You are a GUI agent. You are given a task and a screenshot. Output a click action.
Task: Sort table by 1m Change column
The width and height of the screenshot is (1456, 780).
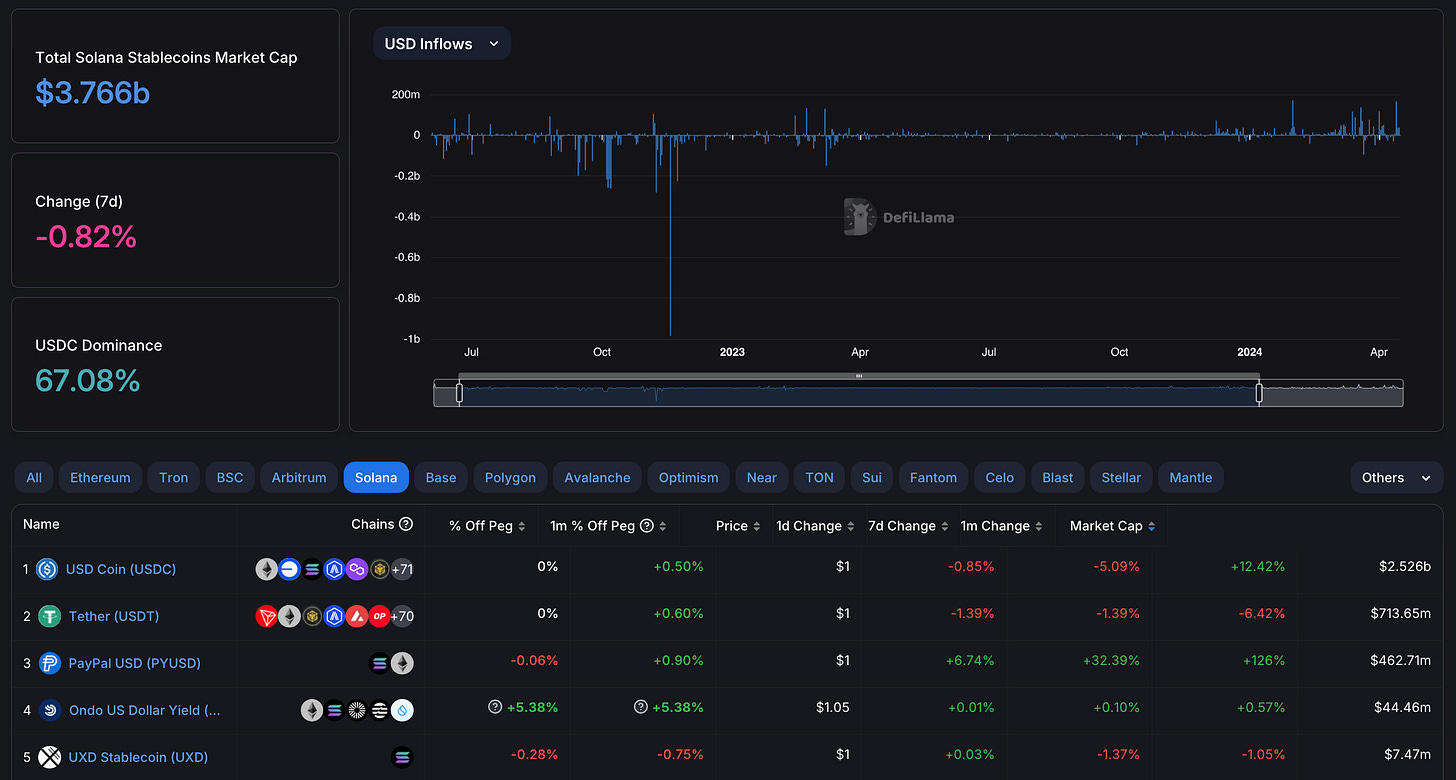tap(1001, 526)
